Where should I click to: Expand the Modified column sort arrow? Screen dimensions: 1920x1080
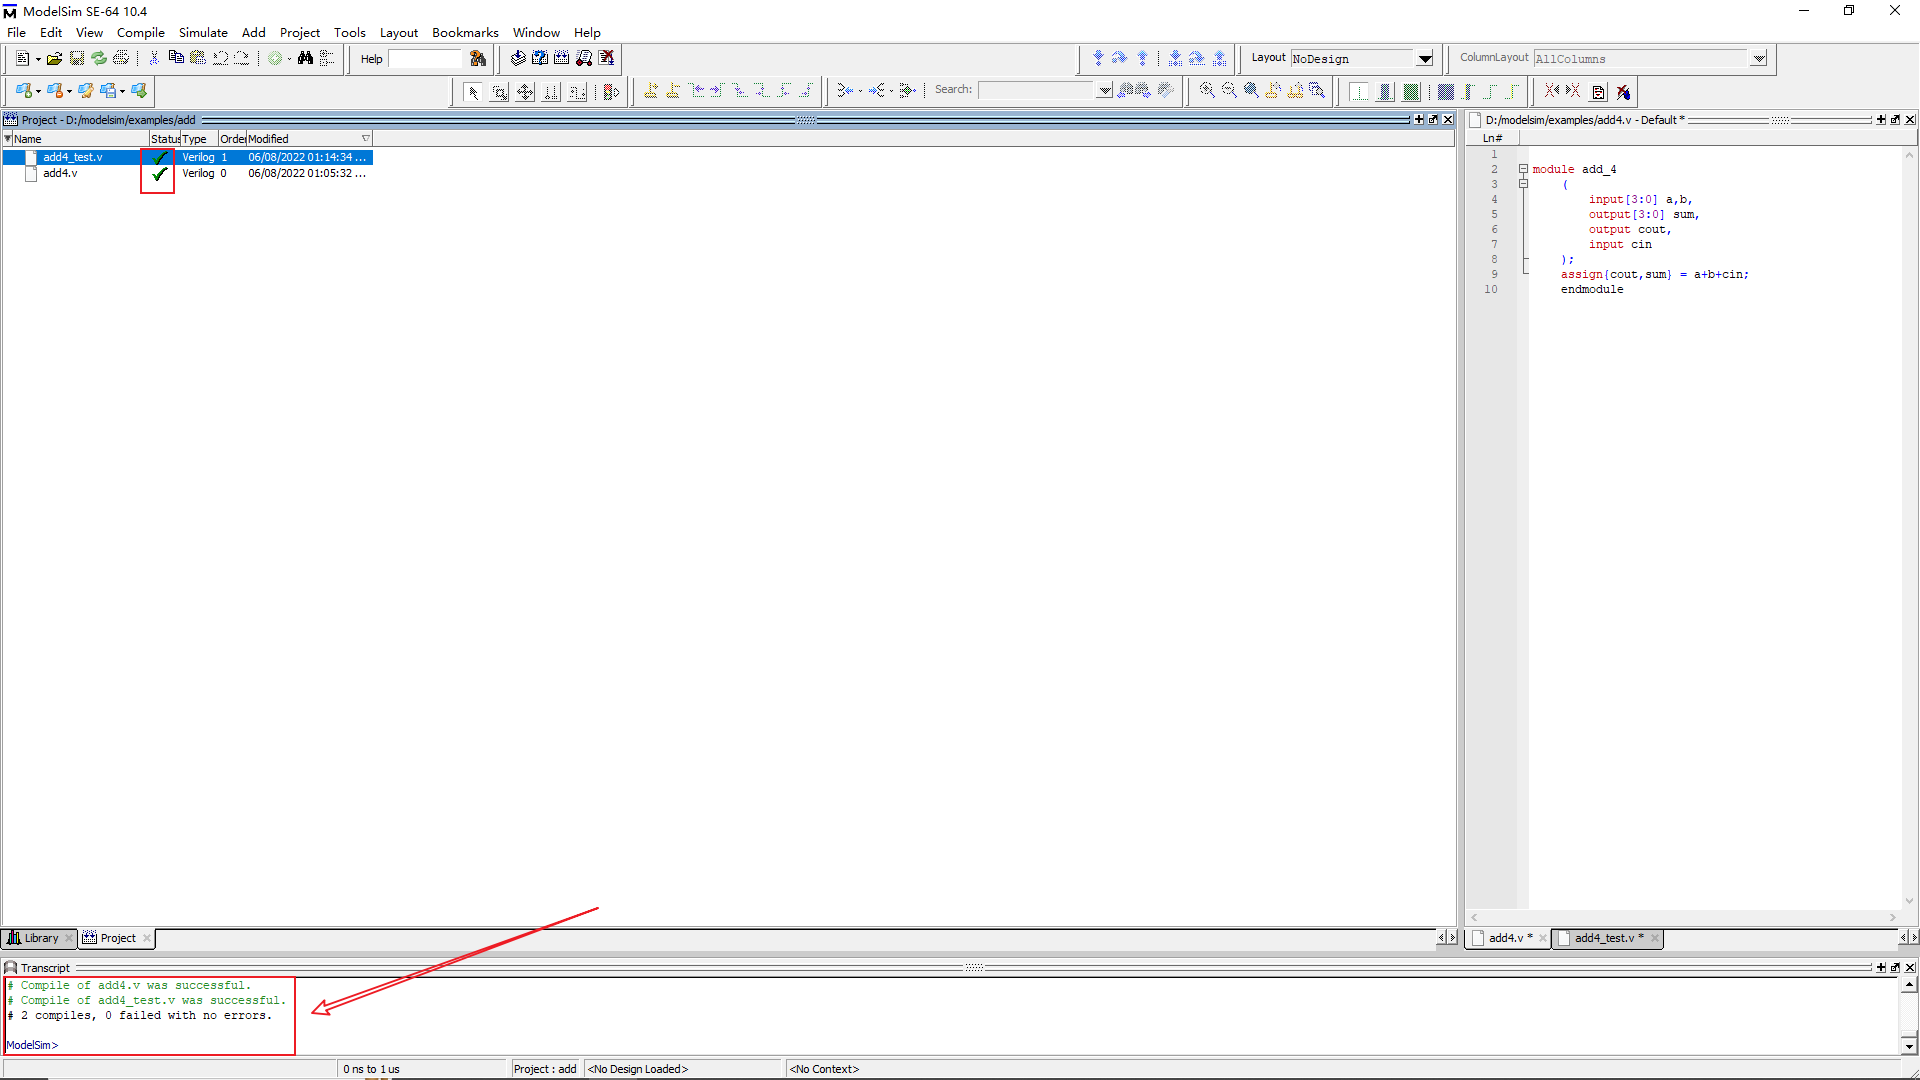pyautogui.click(x=365, y=139)
